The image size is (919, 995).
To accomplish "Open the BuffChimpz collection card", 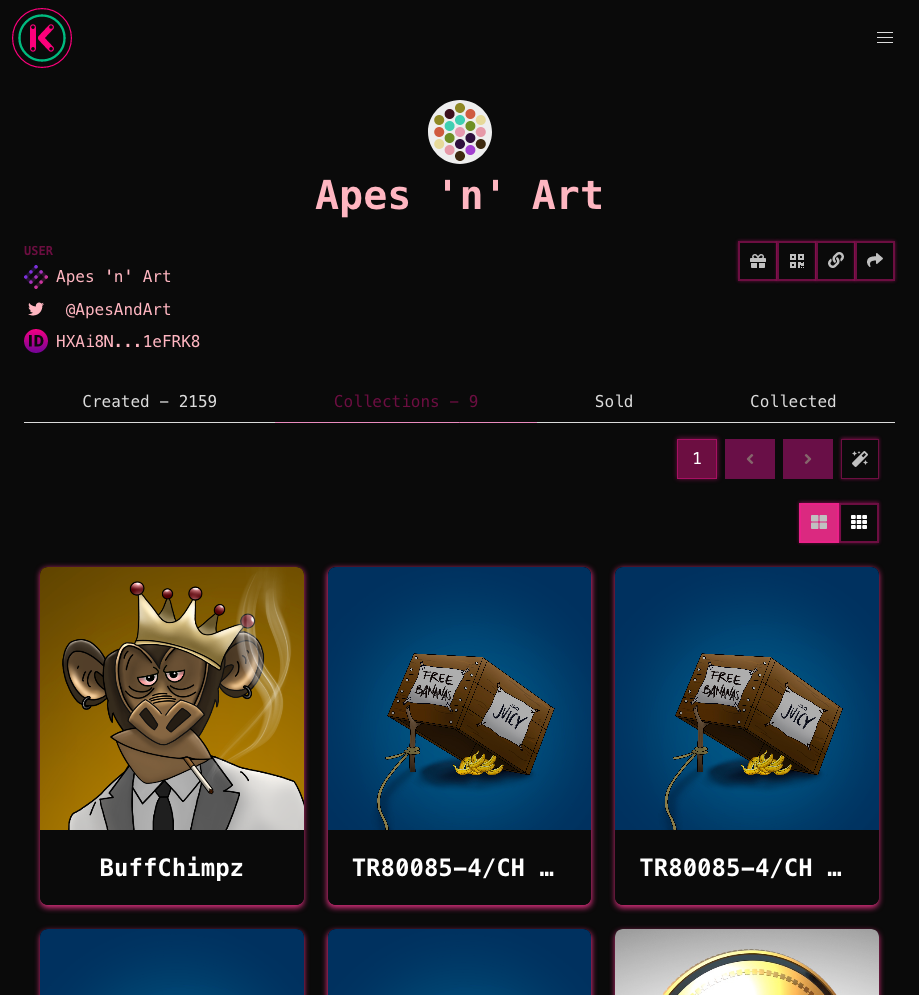I will coord(172,736).
